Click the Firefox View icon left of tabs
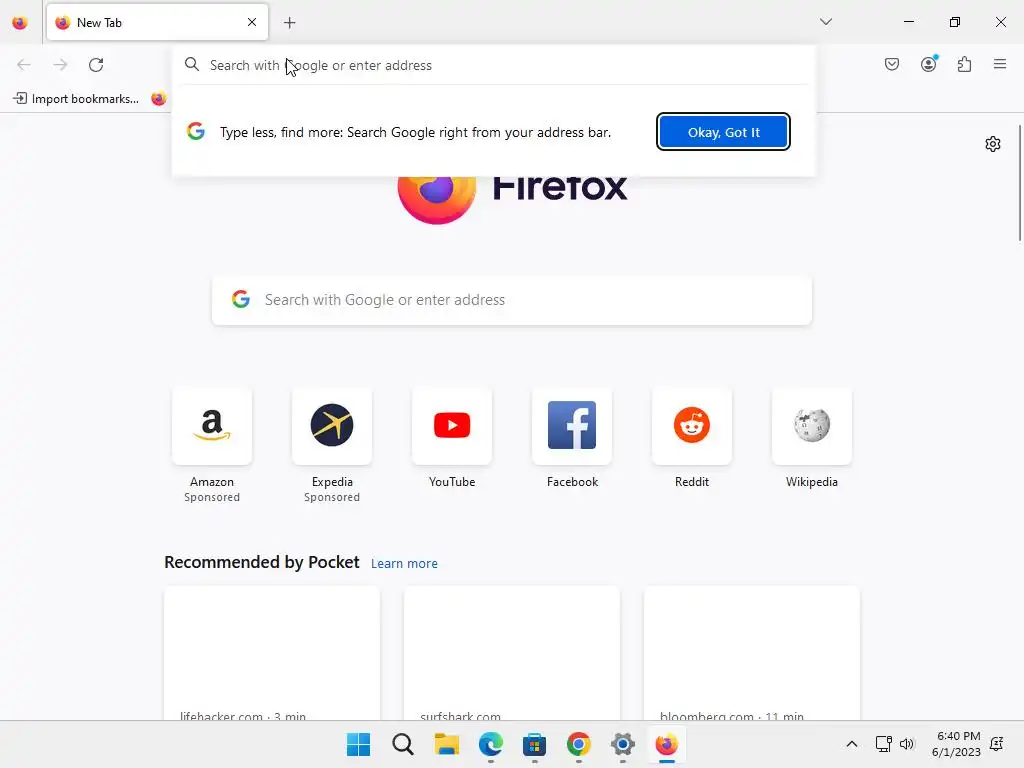This screenshot has height=768, width=1024. coord(20,23)
